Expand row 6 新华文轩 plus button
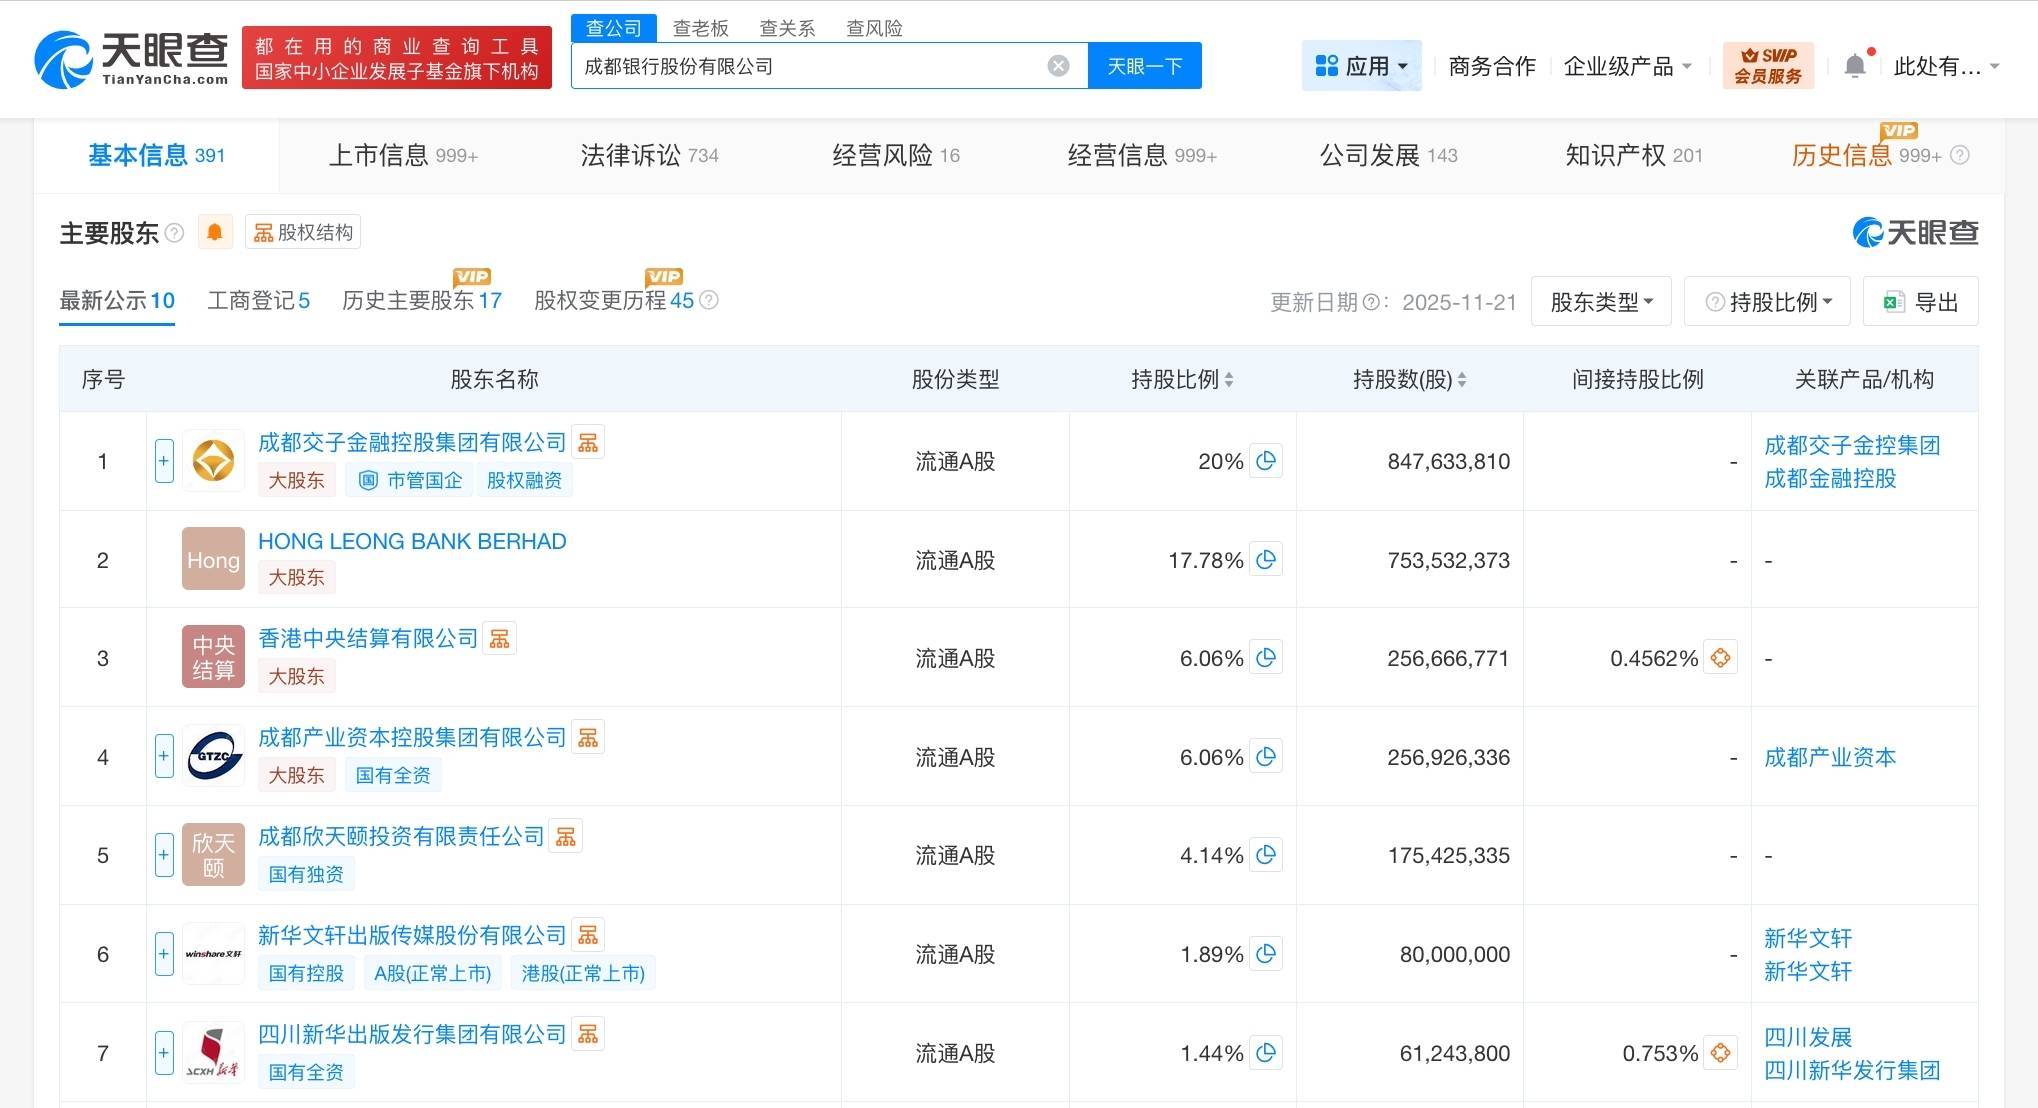Image resolution: width=2038 pixels, height=1108 pixels. [x=164, y=954]
